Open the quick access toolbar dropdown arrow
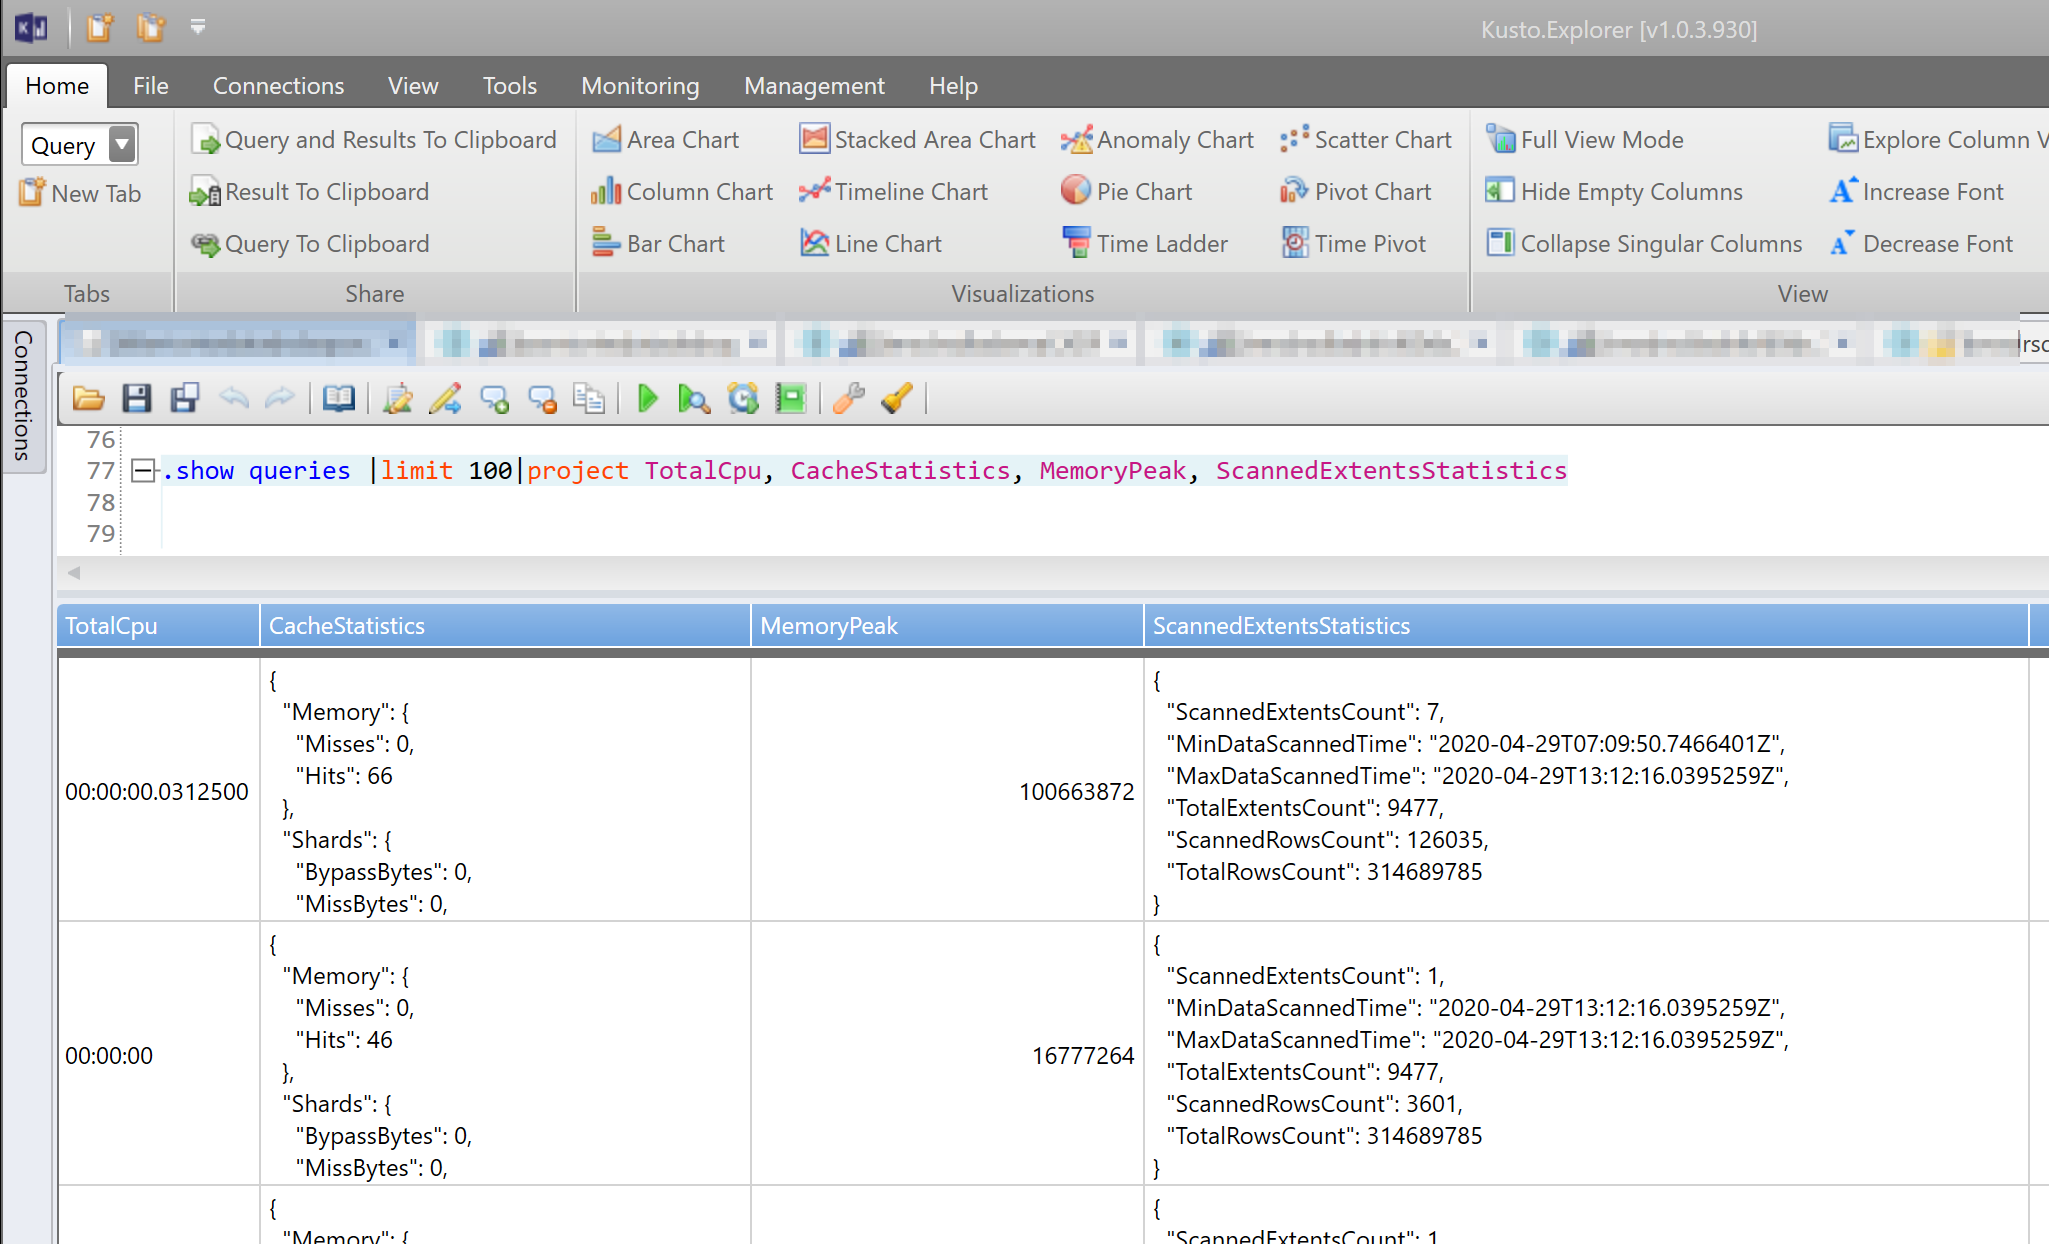This screenshot has width=2049, height=1244. (x=198, y=27)
